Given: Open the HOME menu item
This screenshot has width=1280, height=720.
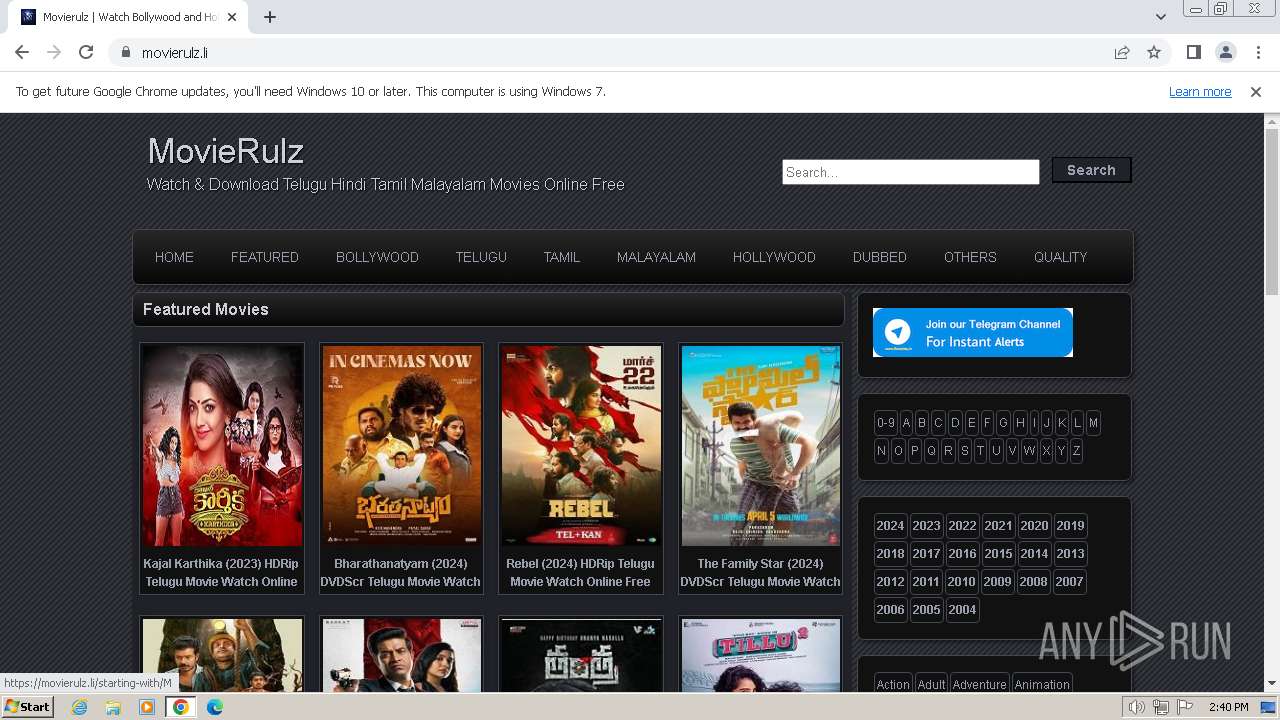Looking at the screenshot, I should (x=174, y=257).
